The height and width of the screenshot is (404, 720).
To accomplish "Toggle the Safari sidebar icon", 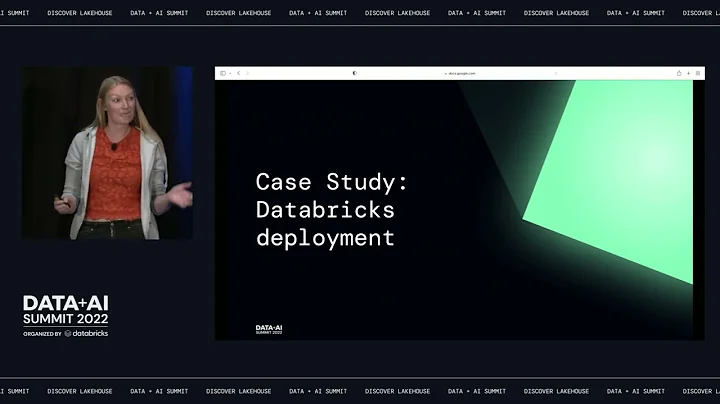I will tap(223, 73).
